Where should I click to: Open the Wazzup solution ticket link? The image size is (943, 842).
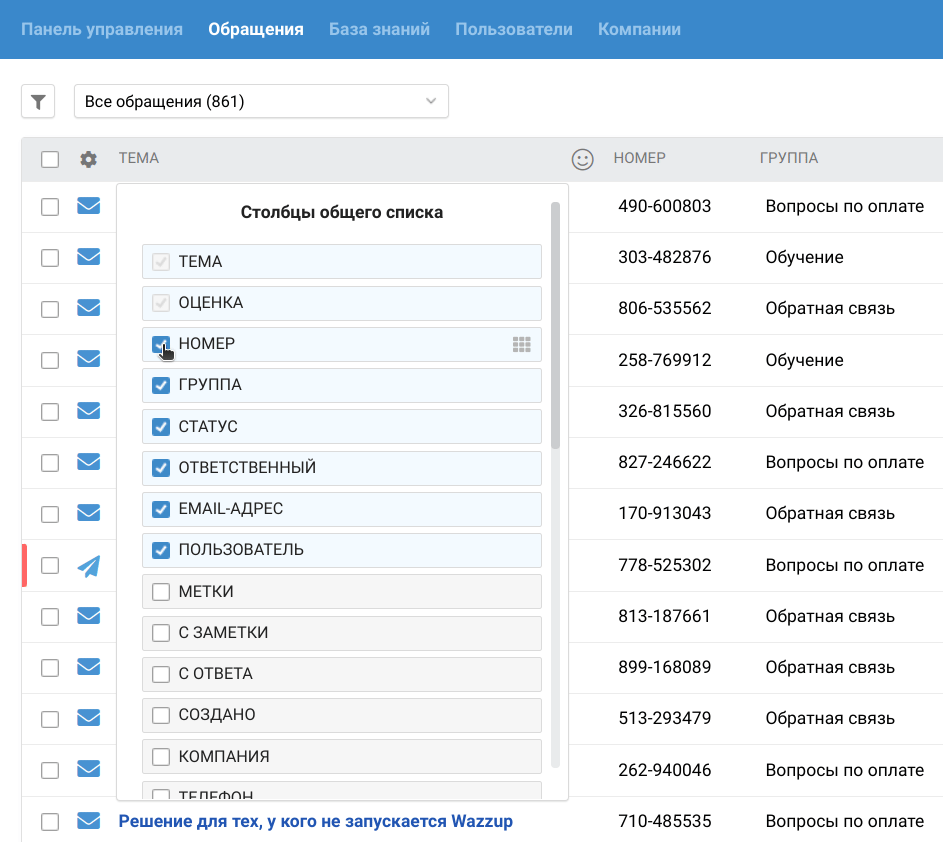tap(315, 822)
